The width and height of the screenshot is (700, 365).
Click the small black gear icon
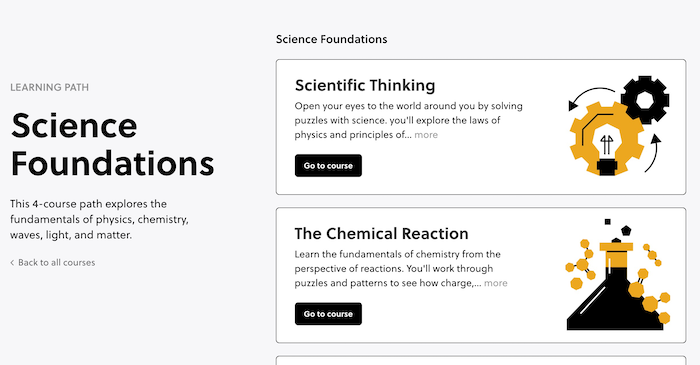[x=645, y=100]
